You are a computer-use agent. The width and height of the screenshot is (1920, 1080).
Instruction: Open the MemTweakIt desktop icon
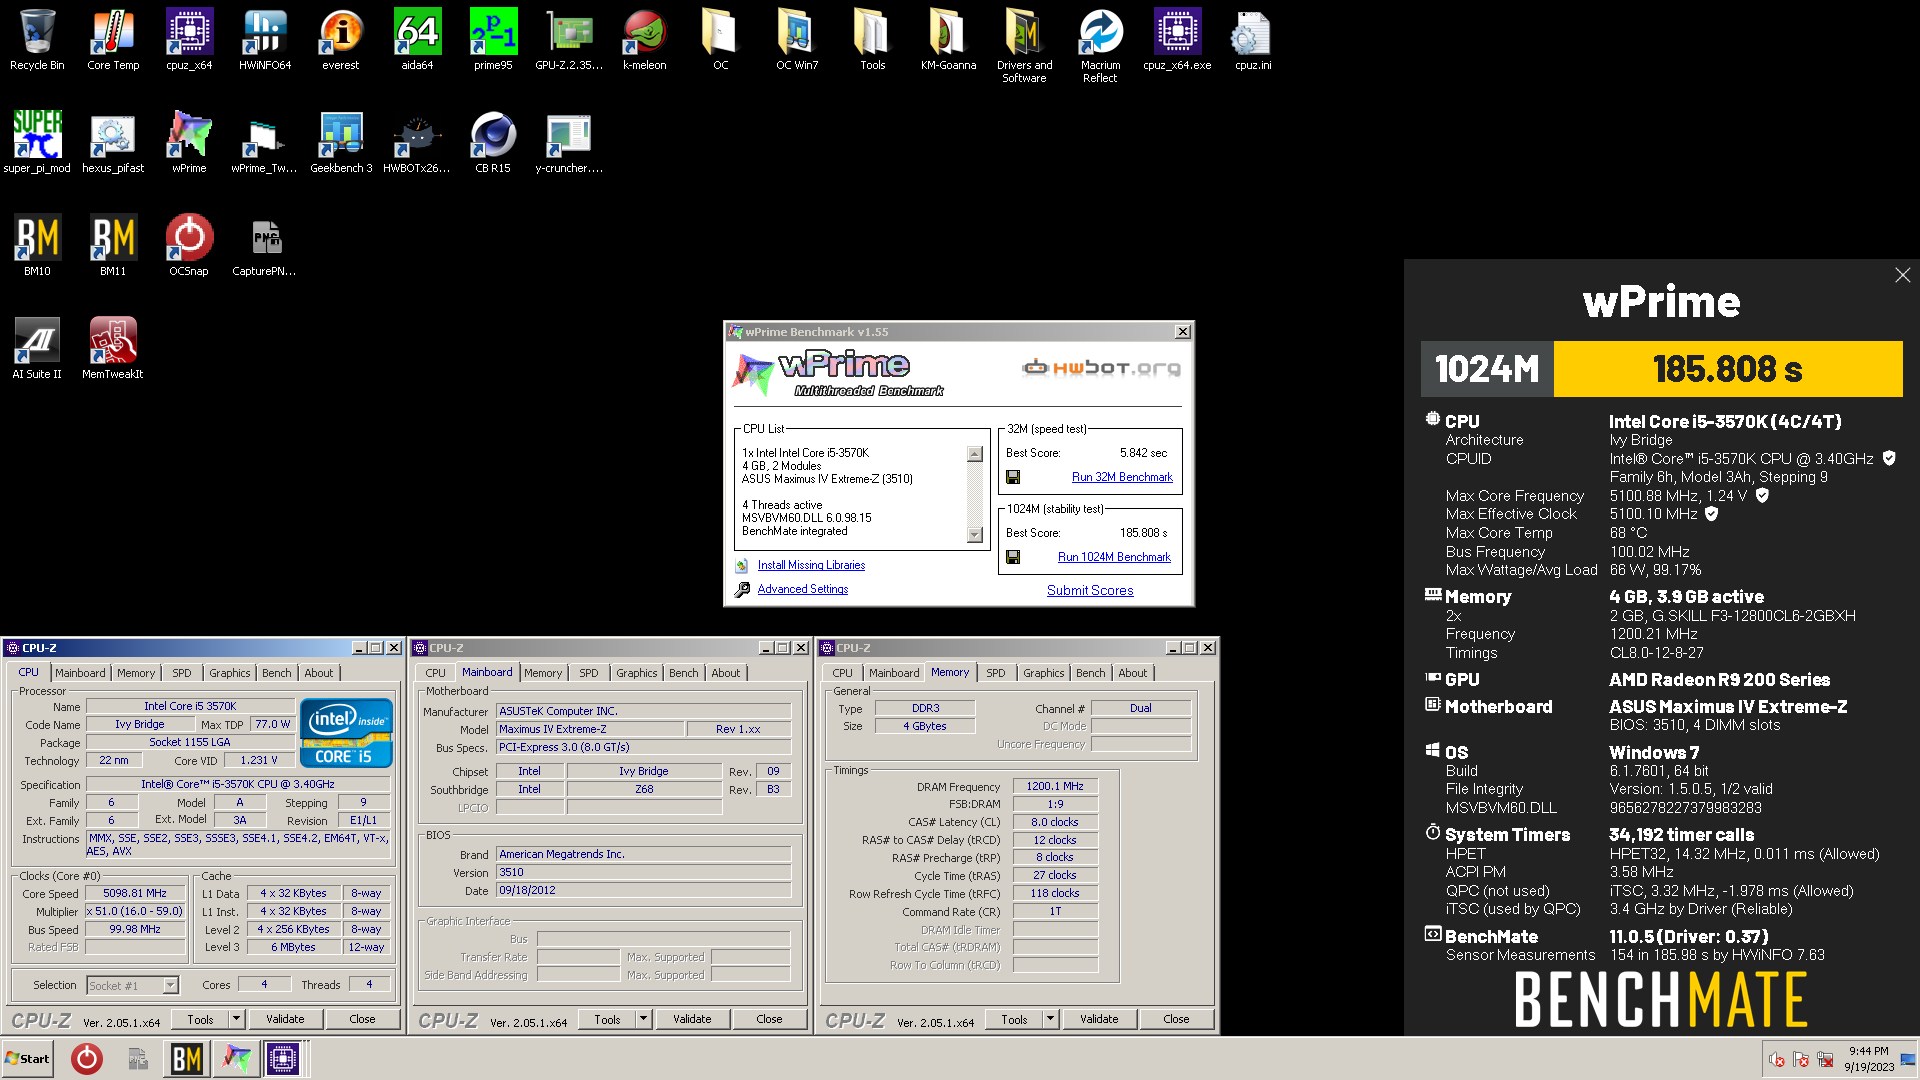pos(113,348)
